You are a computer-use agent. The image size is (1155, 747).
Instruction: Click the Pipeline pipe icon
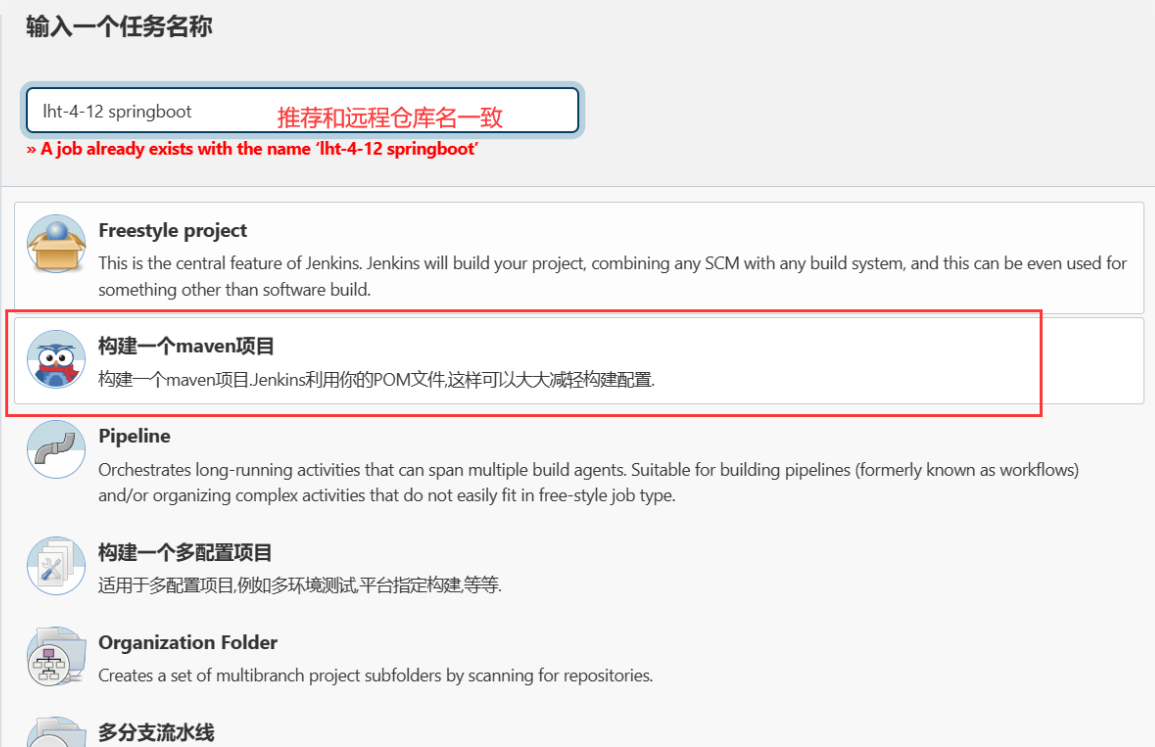coord(56,449)
